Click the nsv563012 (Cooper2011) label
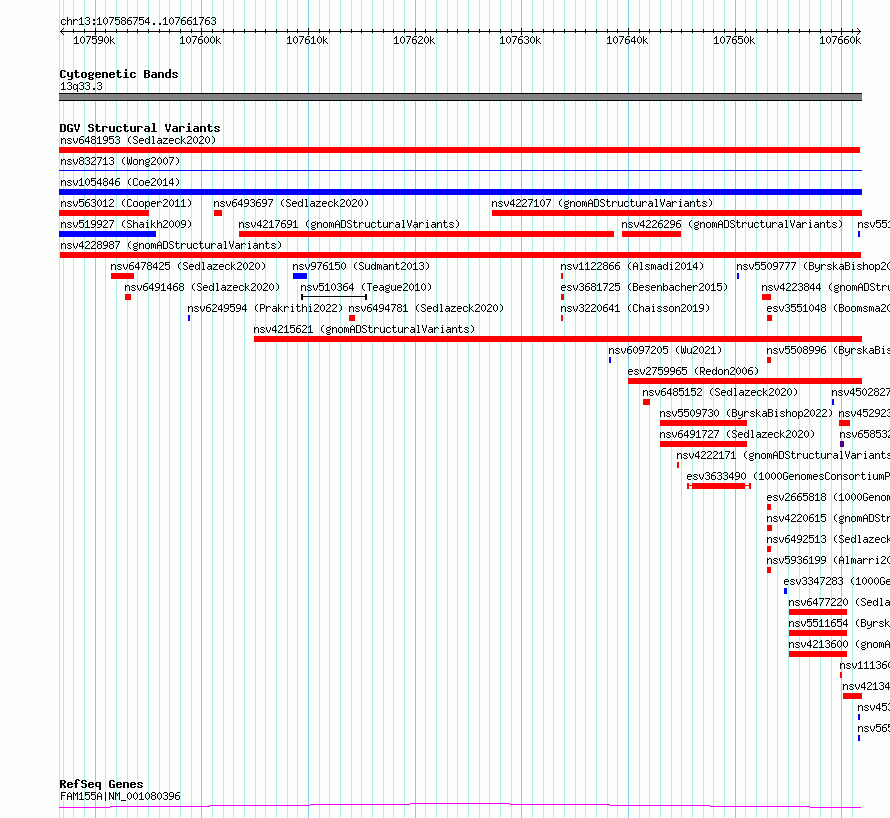This screenshot has height=818, width=890. click(x=126, y=203)
